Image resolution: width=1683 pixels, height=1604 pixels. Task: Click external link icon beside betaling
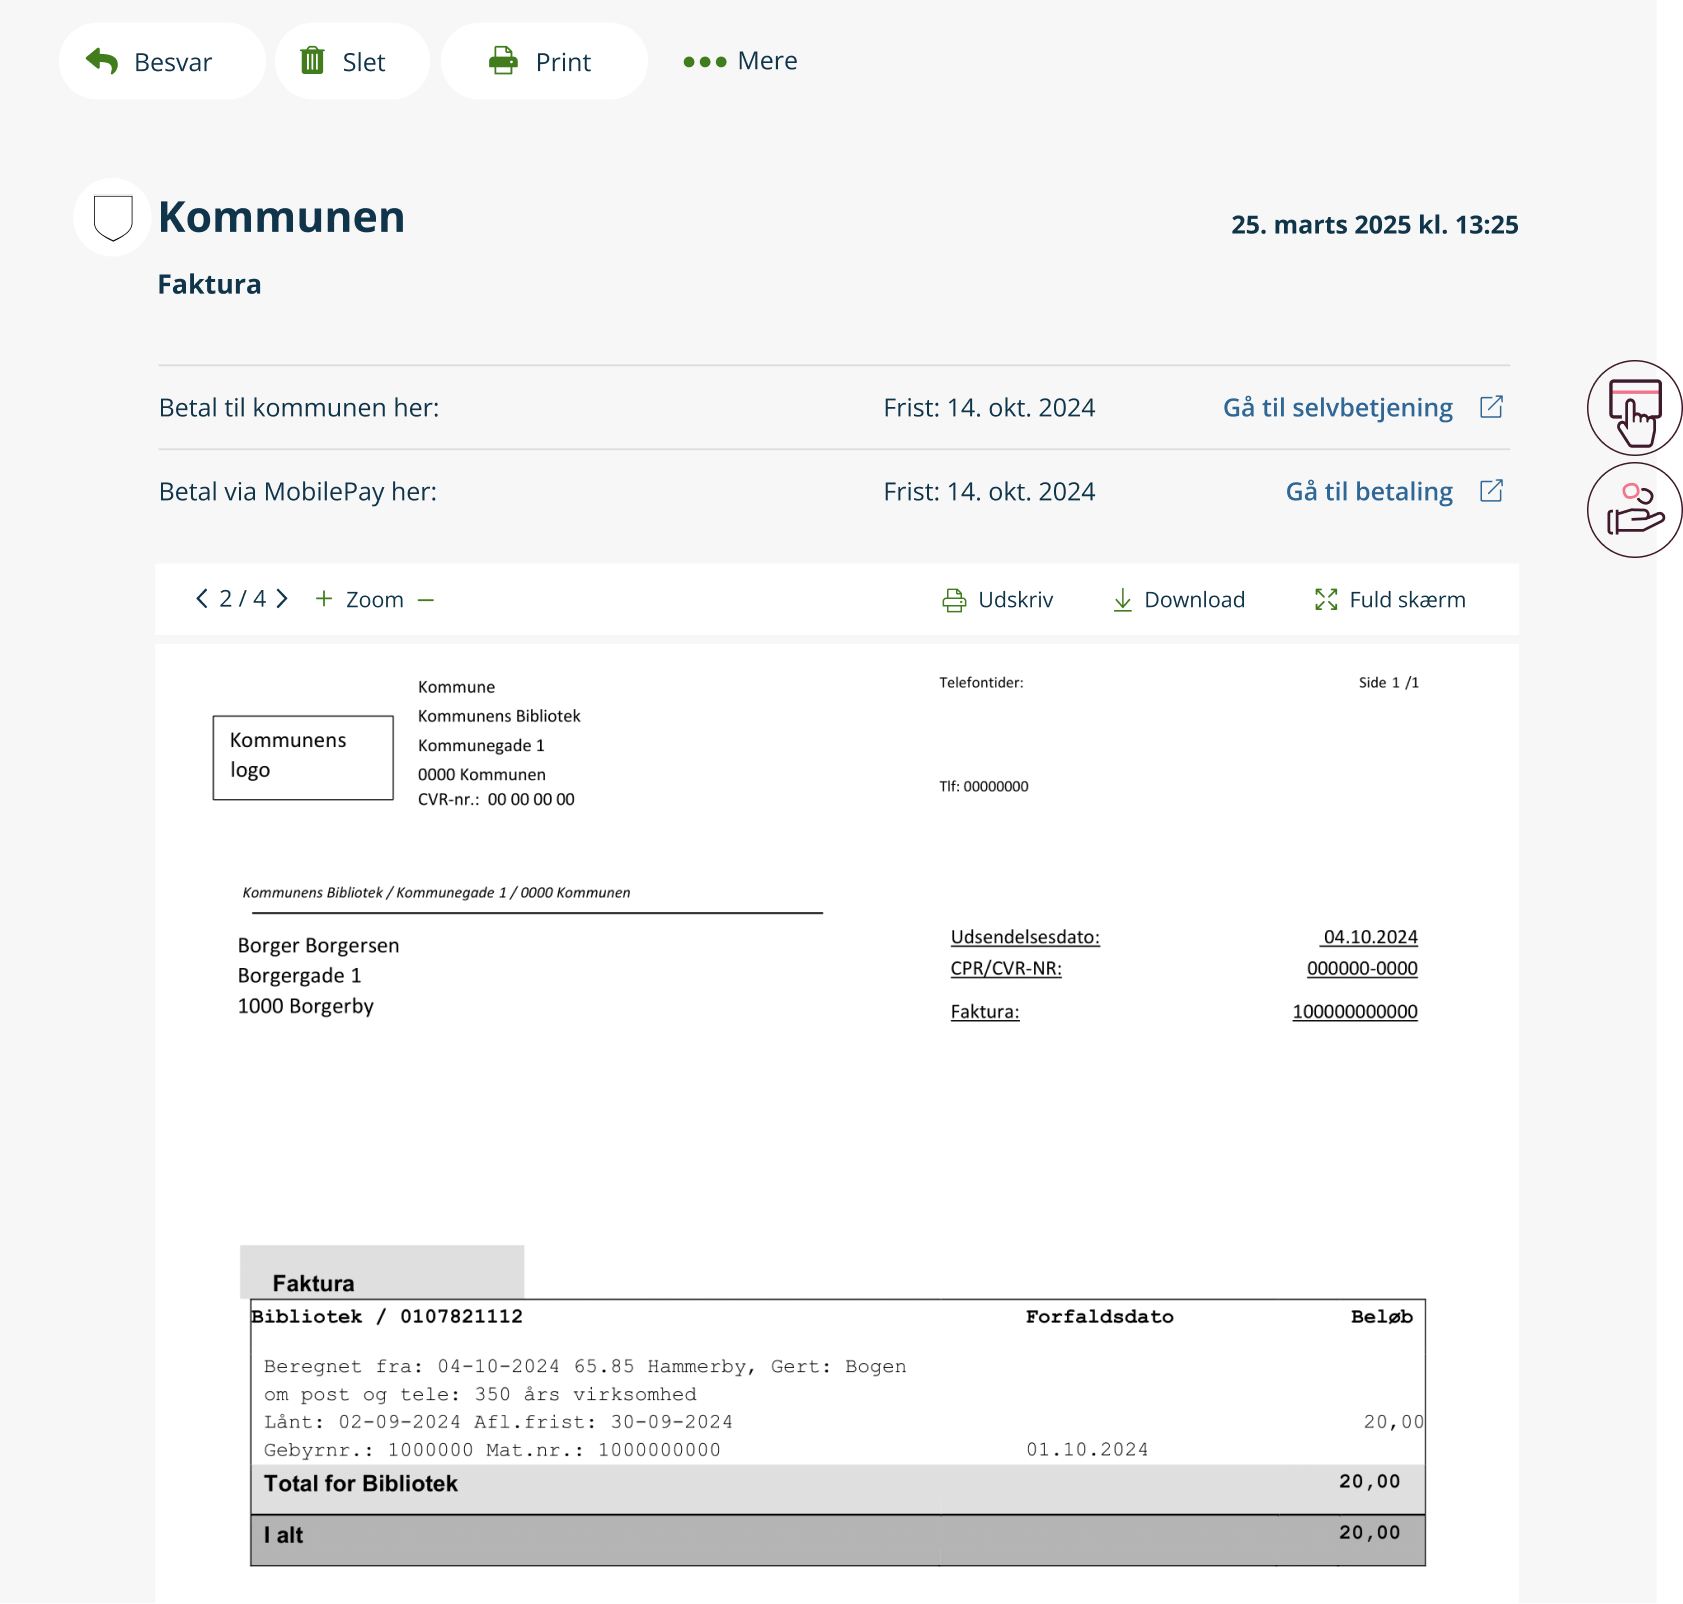1491,491
